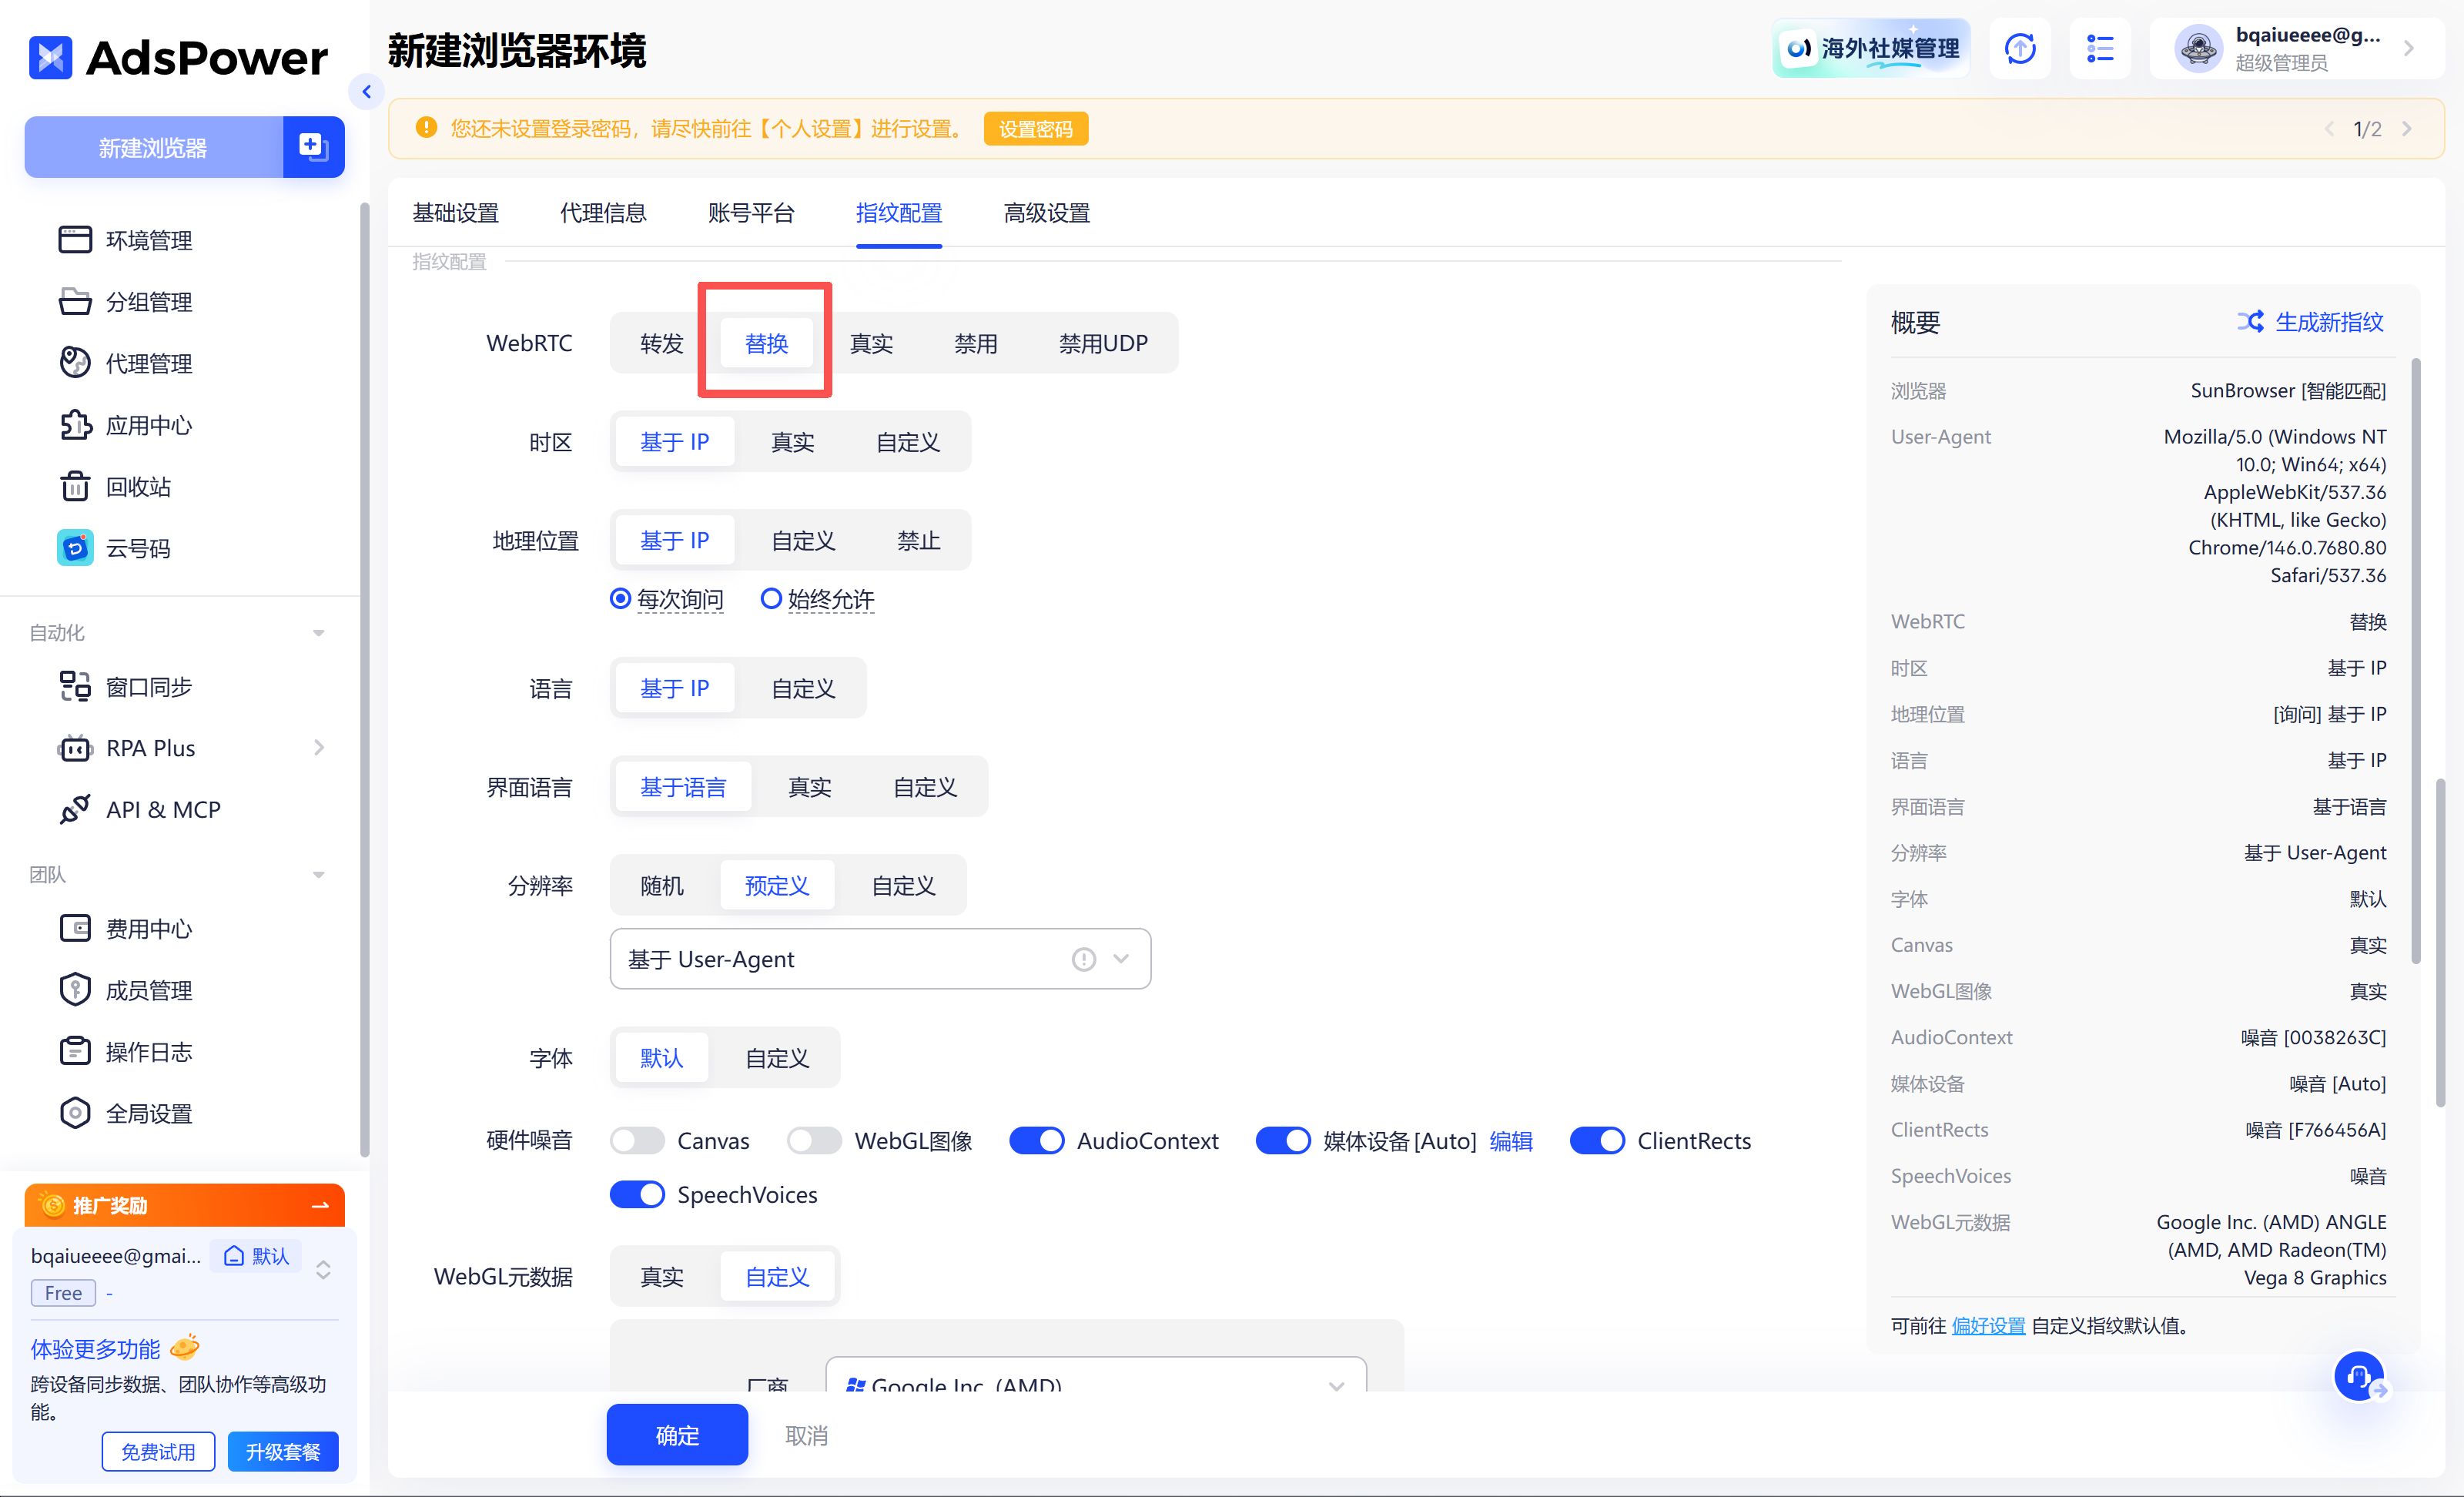Viewport: 2464px width, 1497px height.
Task: Click the upload/update icon in top bar
Action: click(2020, 48)
